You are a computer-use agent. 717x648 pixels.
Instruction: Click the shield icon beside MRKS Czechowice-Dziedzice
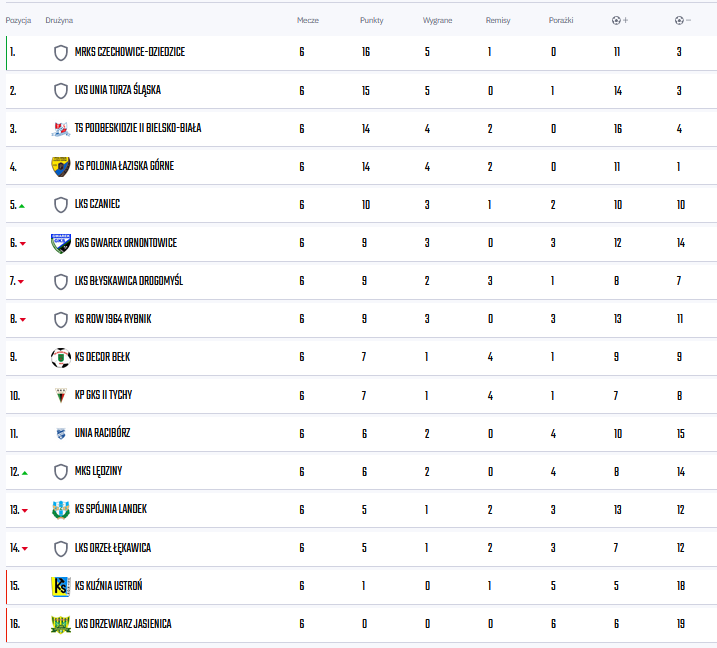coord(60,53)
